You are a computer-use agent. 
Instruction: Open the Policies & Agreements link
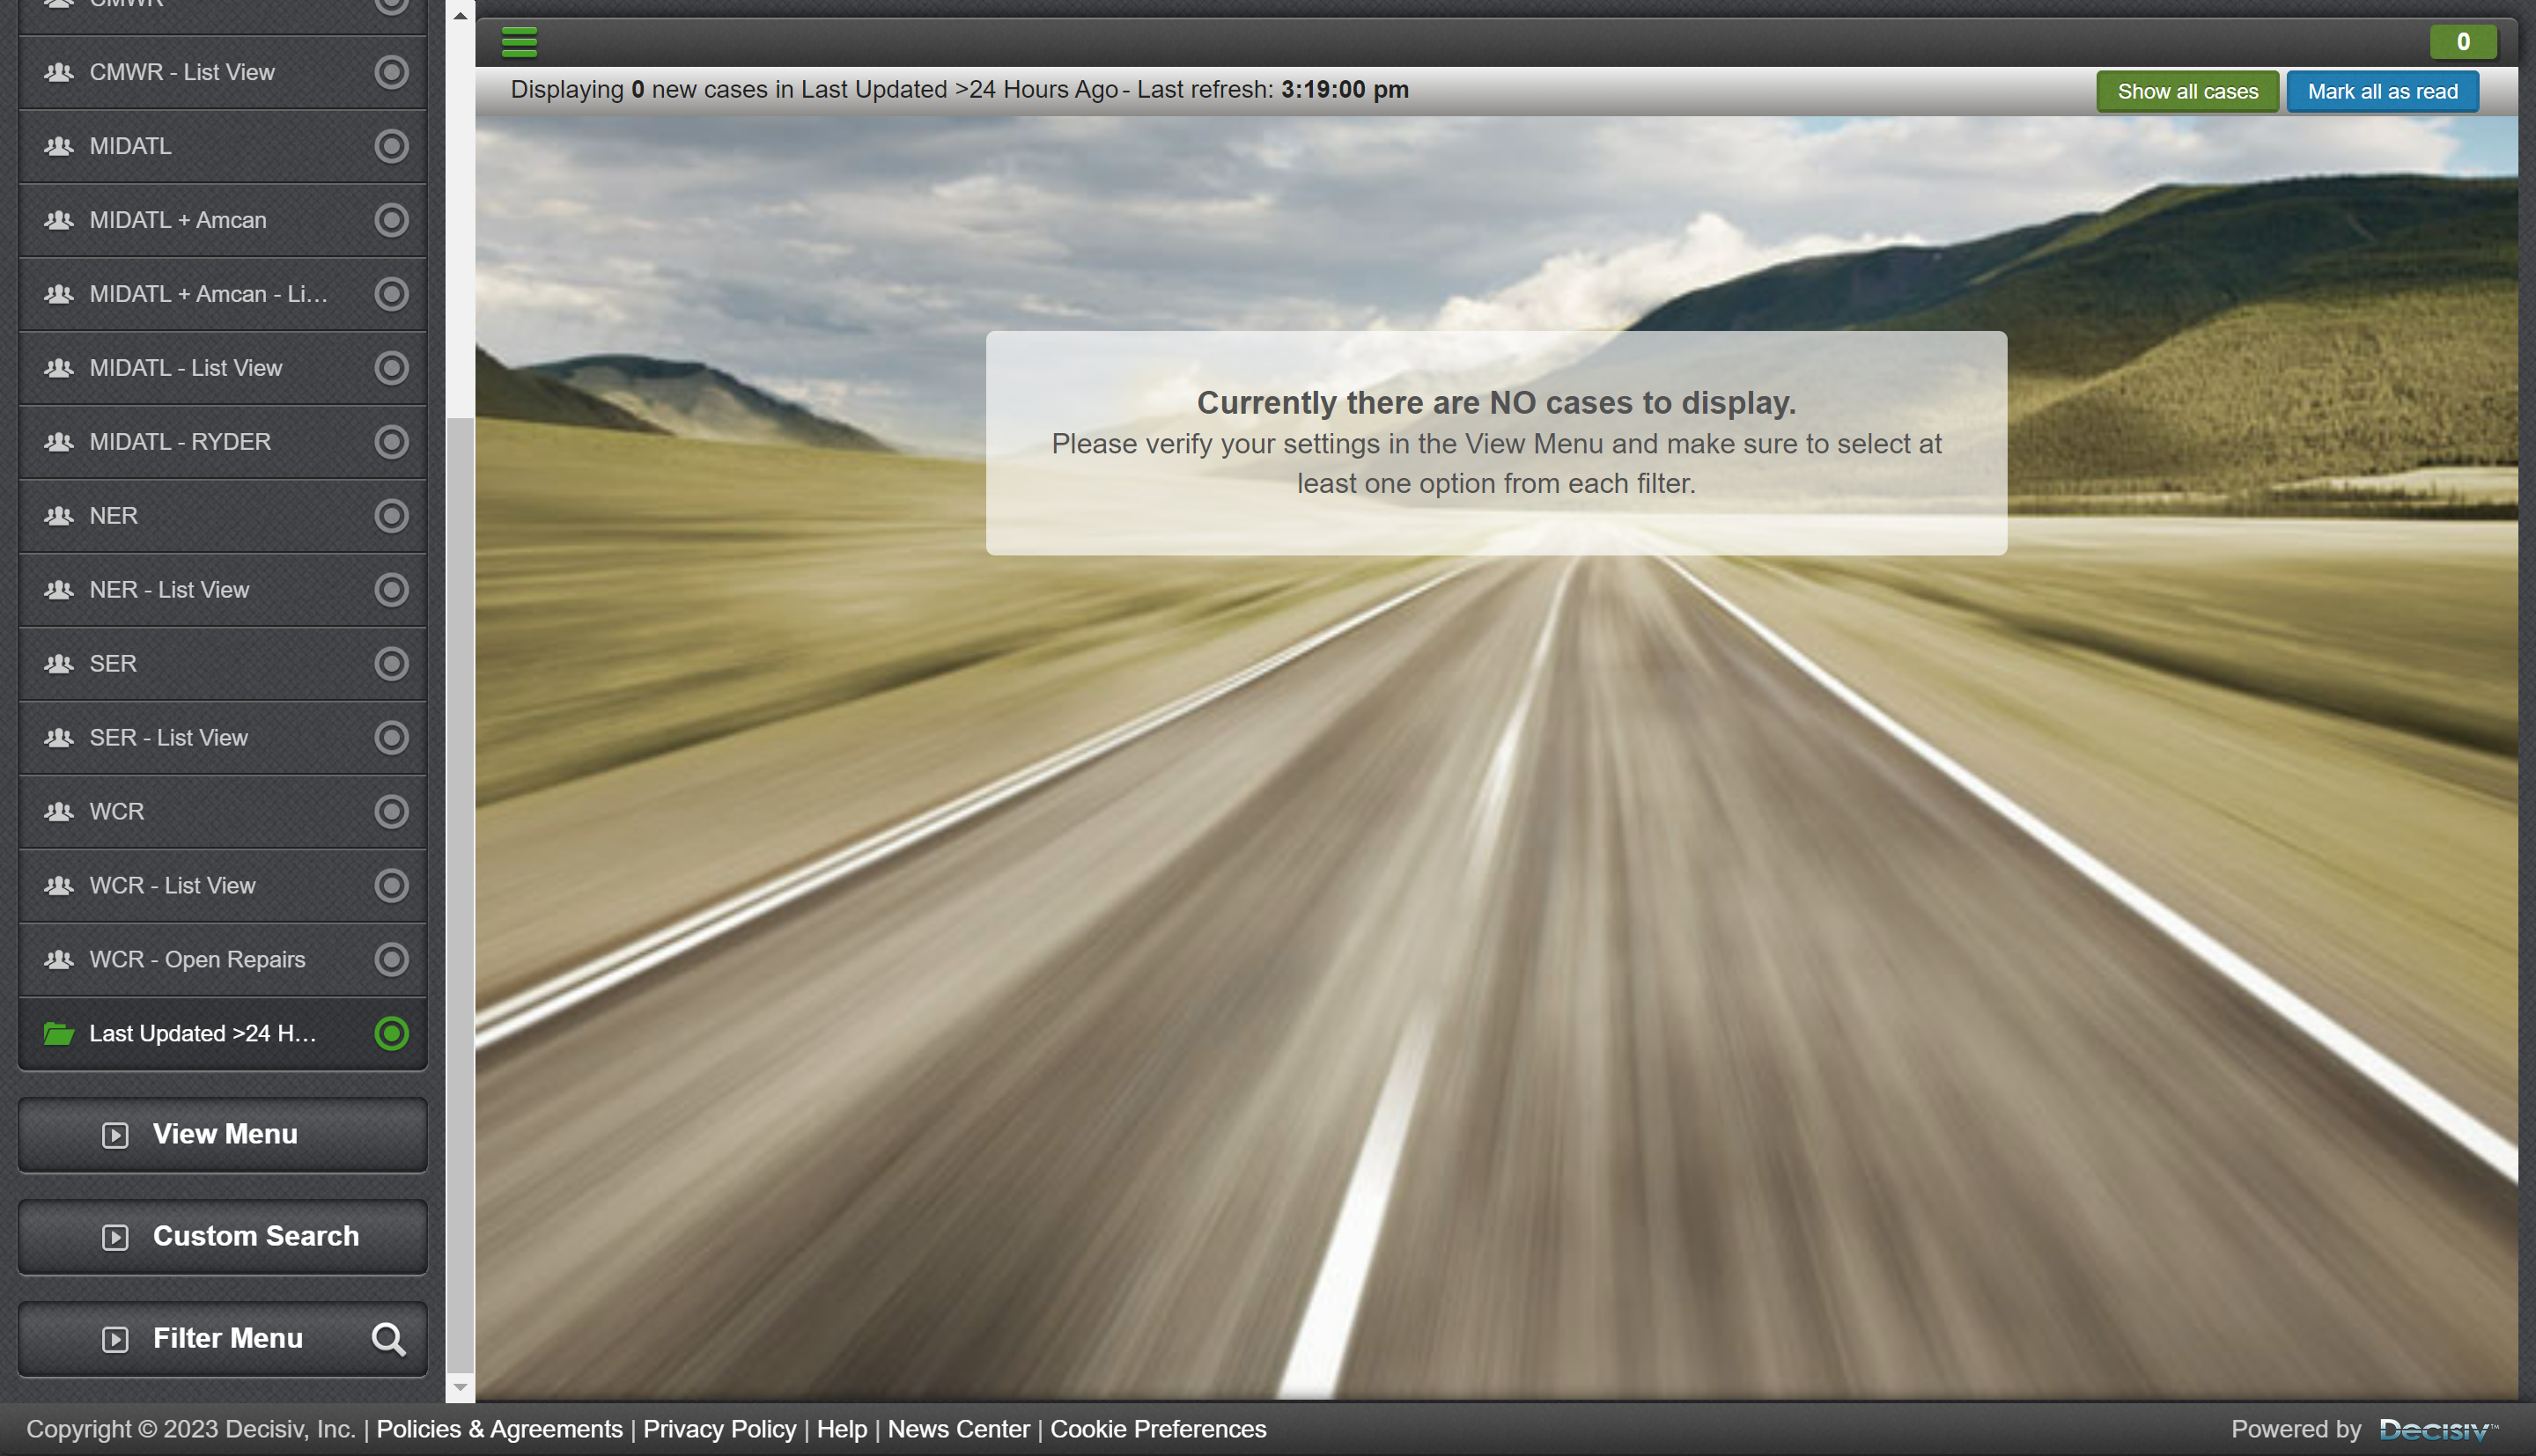(499, 1430)
